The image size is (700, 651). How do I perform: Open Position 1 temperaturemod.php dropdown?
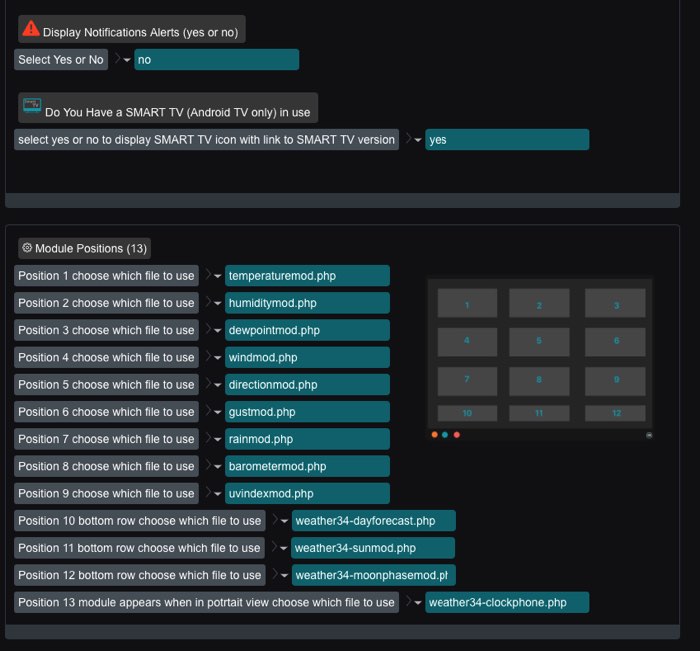[x=307, y=276]
